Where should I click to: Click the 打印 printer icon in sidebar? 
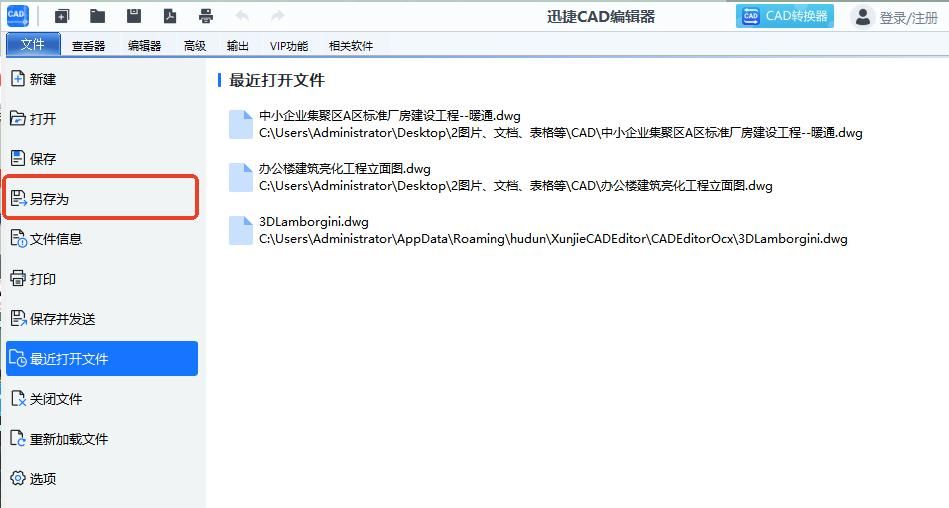click(18, 278)
